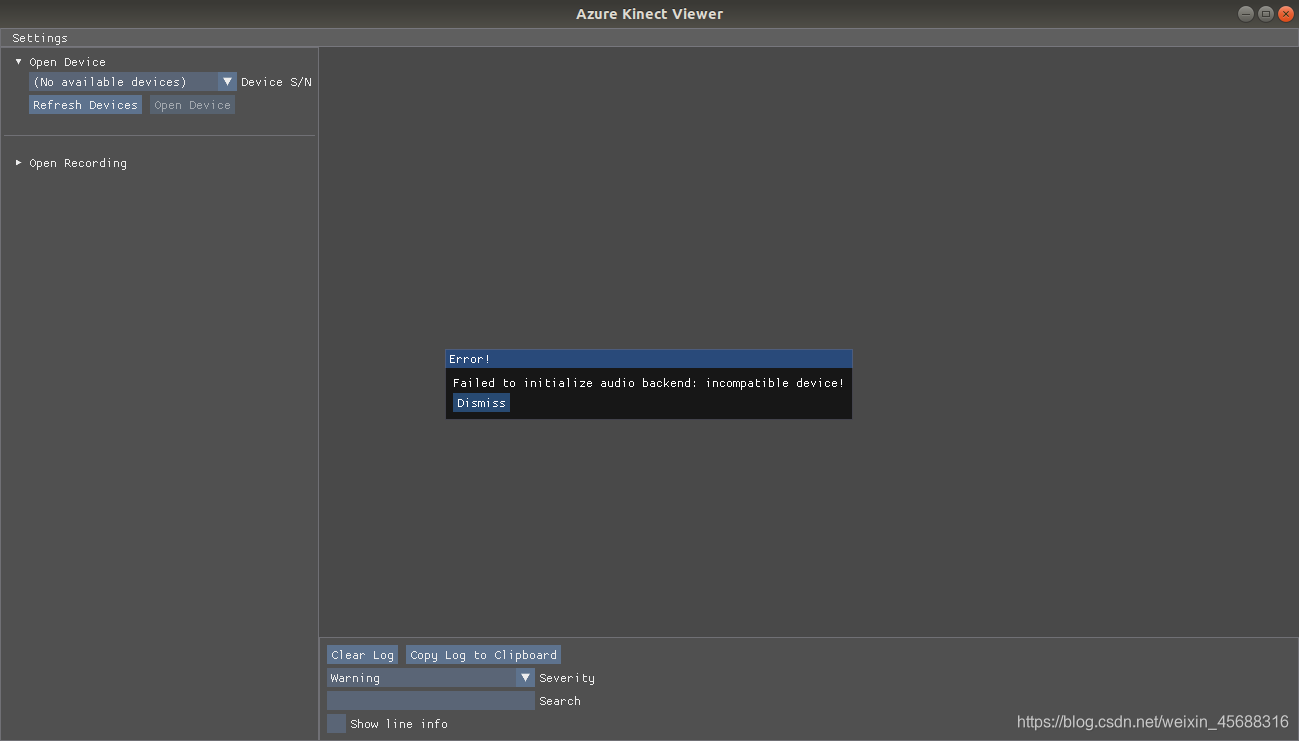Click the disabled Open Device button

tap(192, 105)
